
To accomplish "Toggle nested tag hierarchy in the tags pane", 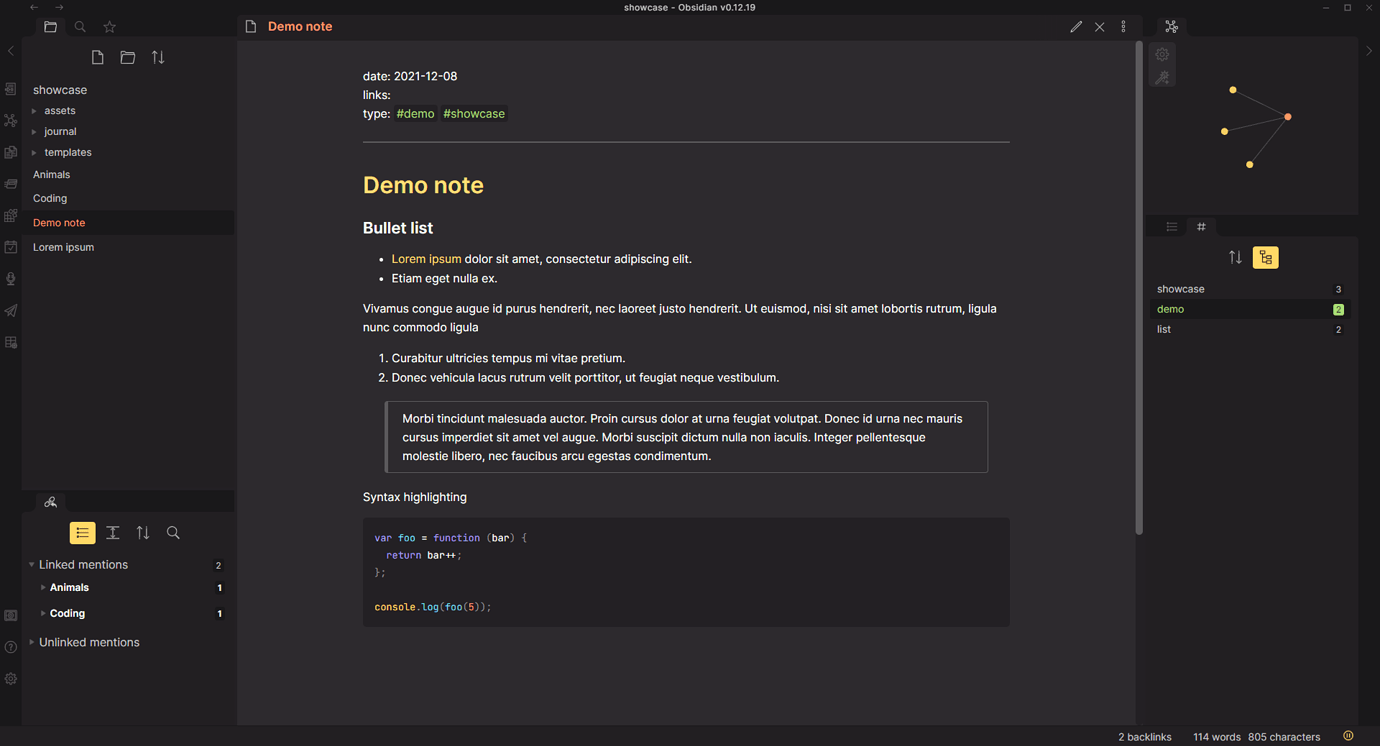I will coord(1265,257).
